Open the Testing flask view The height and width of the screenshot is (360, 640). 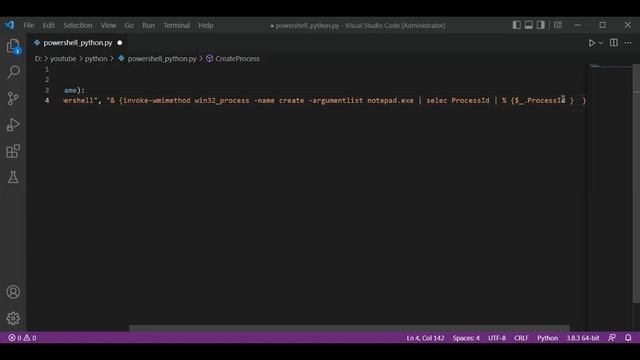13,177
